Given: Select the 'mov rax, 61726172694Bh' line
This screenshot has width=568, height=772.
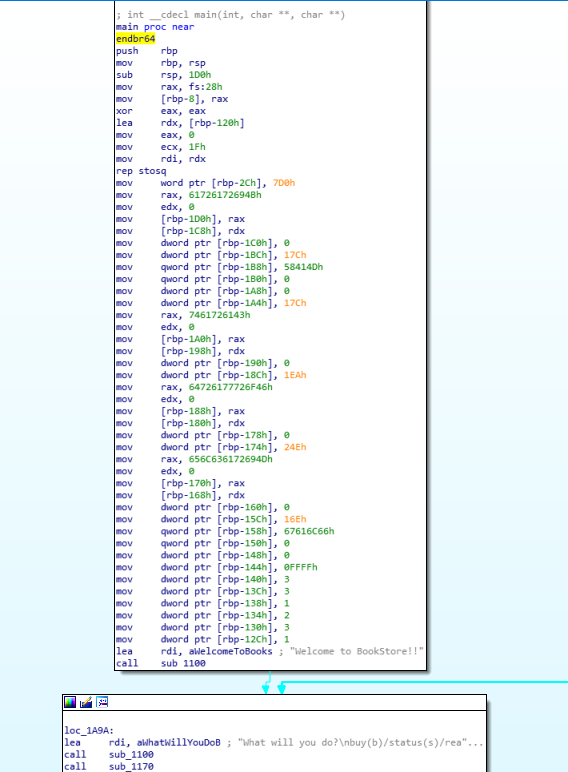Looking at the screenshot, I should (x=189, y=195).
